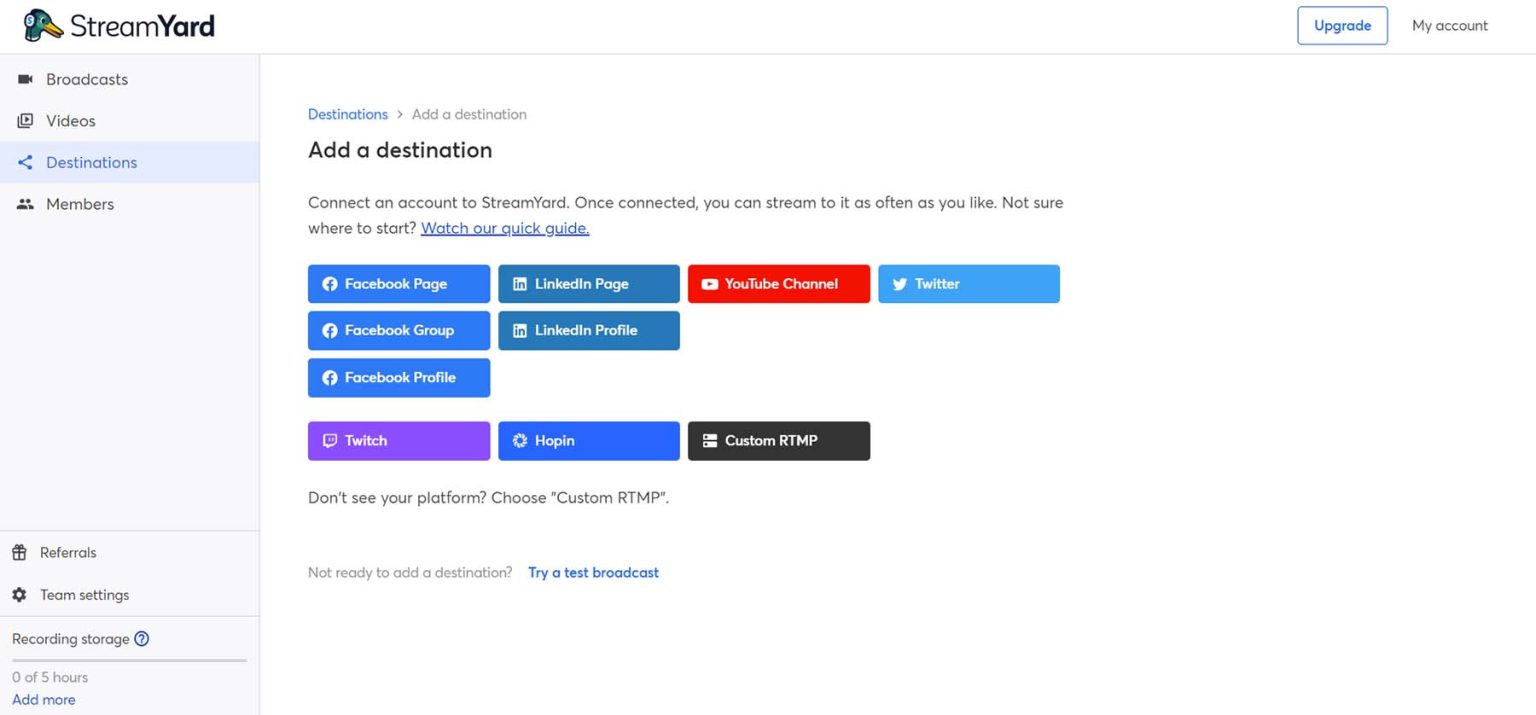Screen dimensions: 1536x715
Task: Click the Destinations share icon
Action: [x=24, y=162]
